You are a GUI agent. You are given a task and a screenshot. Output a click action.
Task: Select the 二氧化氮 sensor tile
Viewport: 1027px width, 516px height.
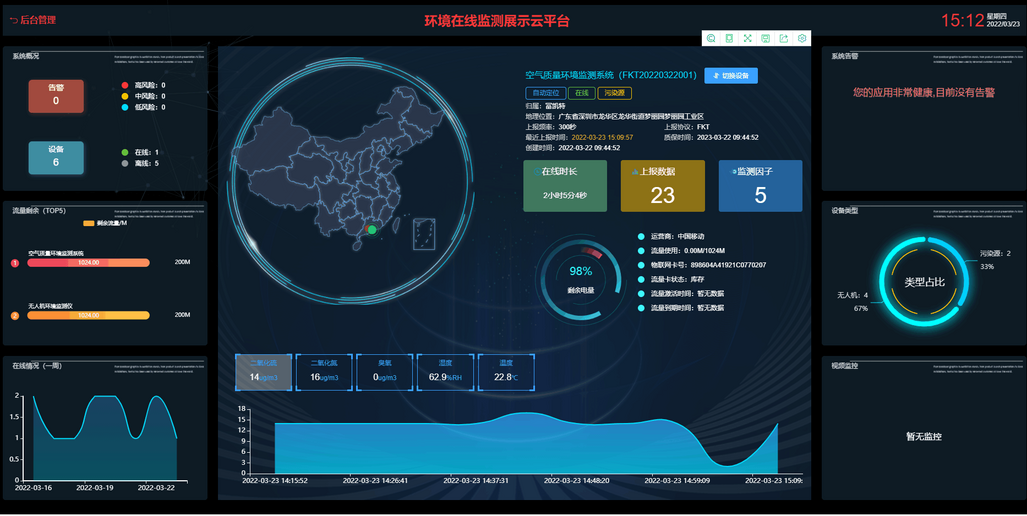[324, 372]
